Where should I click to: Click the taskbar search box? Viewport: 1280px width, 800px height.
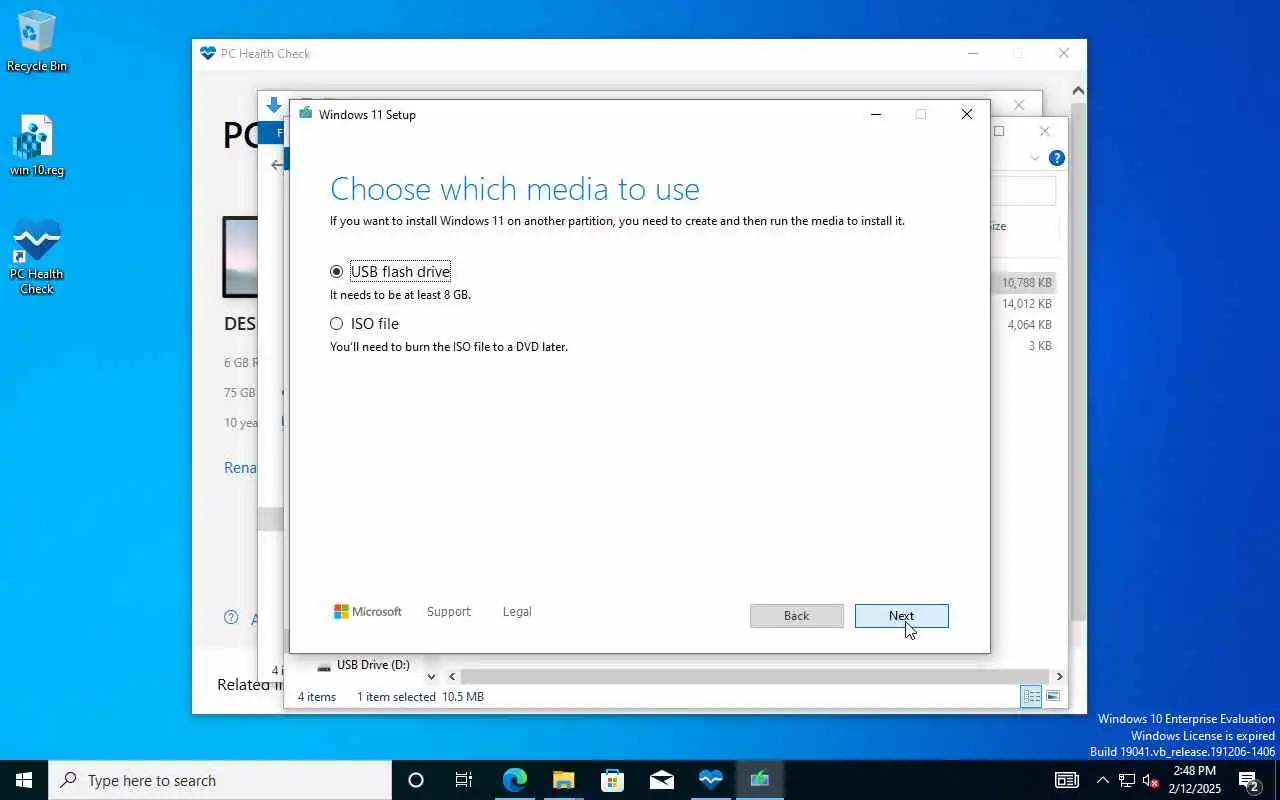pos(220,780)
